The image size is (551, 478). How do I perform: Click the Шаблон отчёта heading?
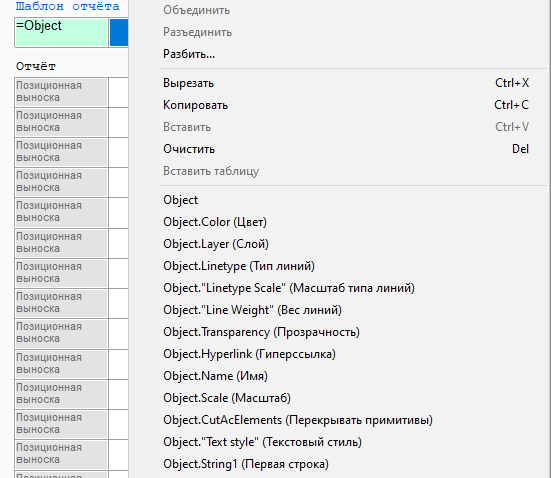[68, 6]
